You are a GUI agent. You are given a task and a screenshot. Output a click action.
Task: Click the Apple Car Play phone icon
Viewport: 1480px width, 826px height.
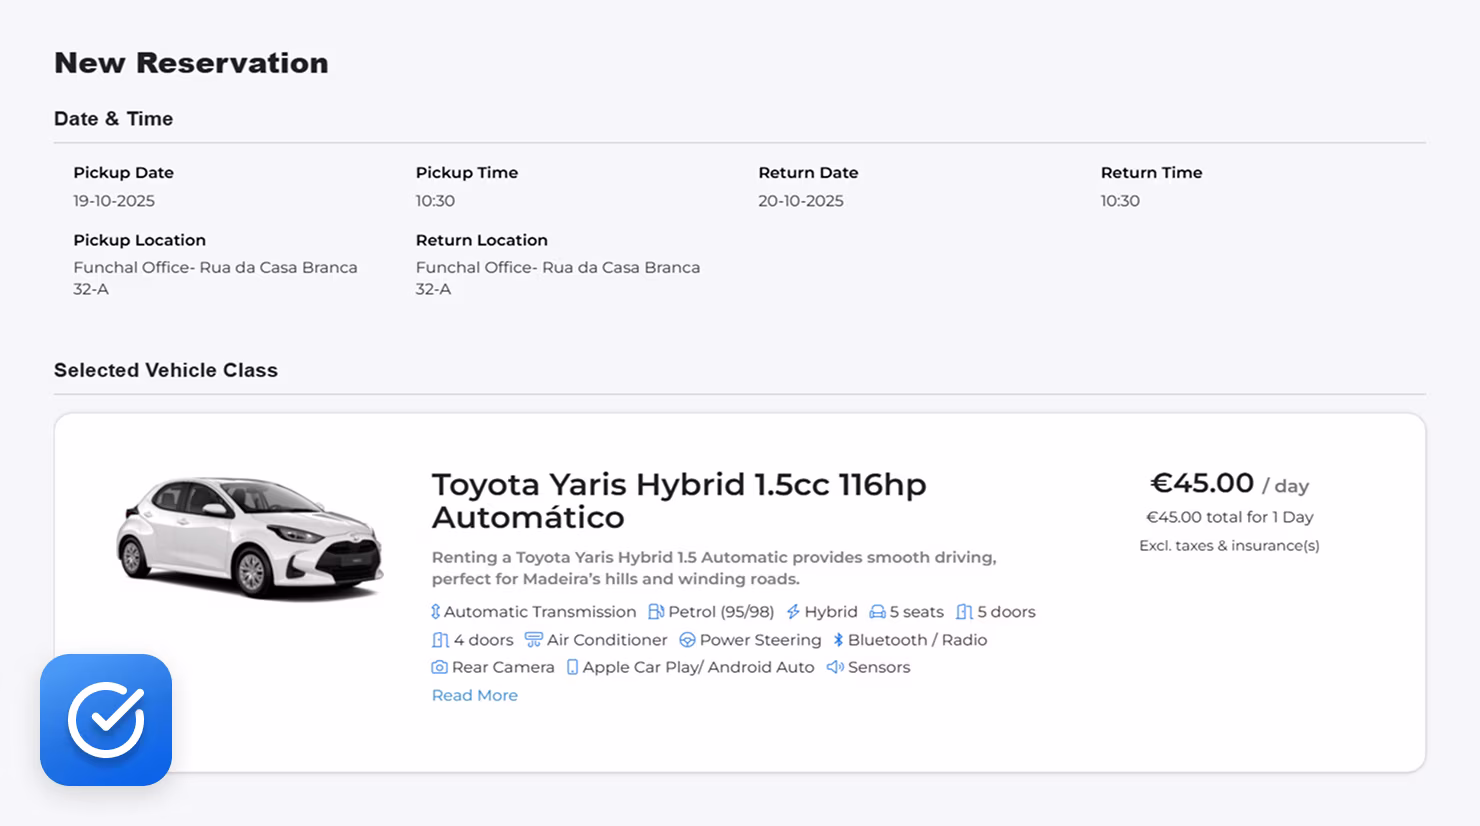572,667
